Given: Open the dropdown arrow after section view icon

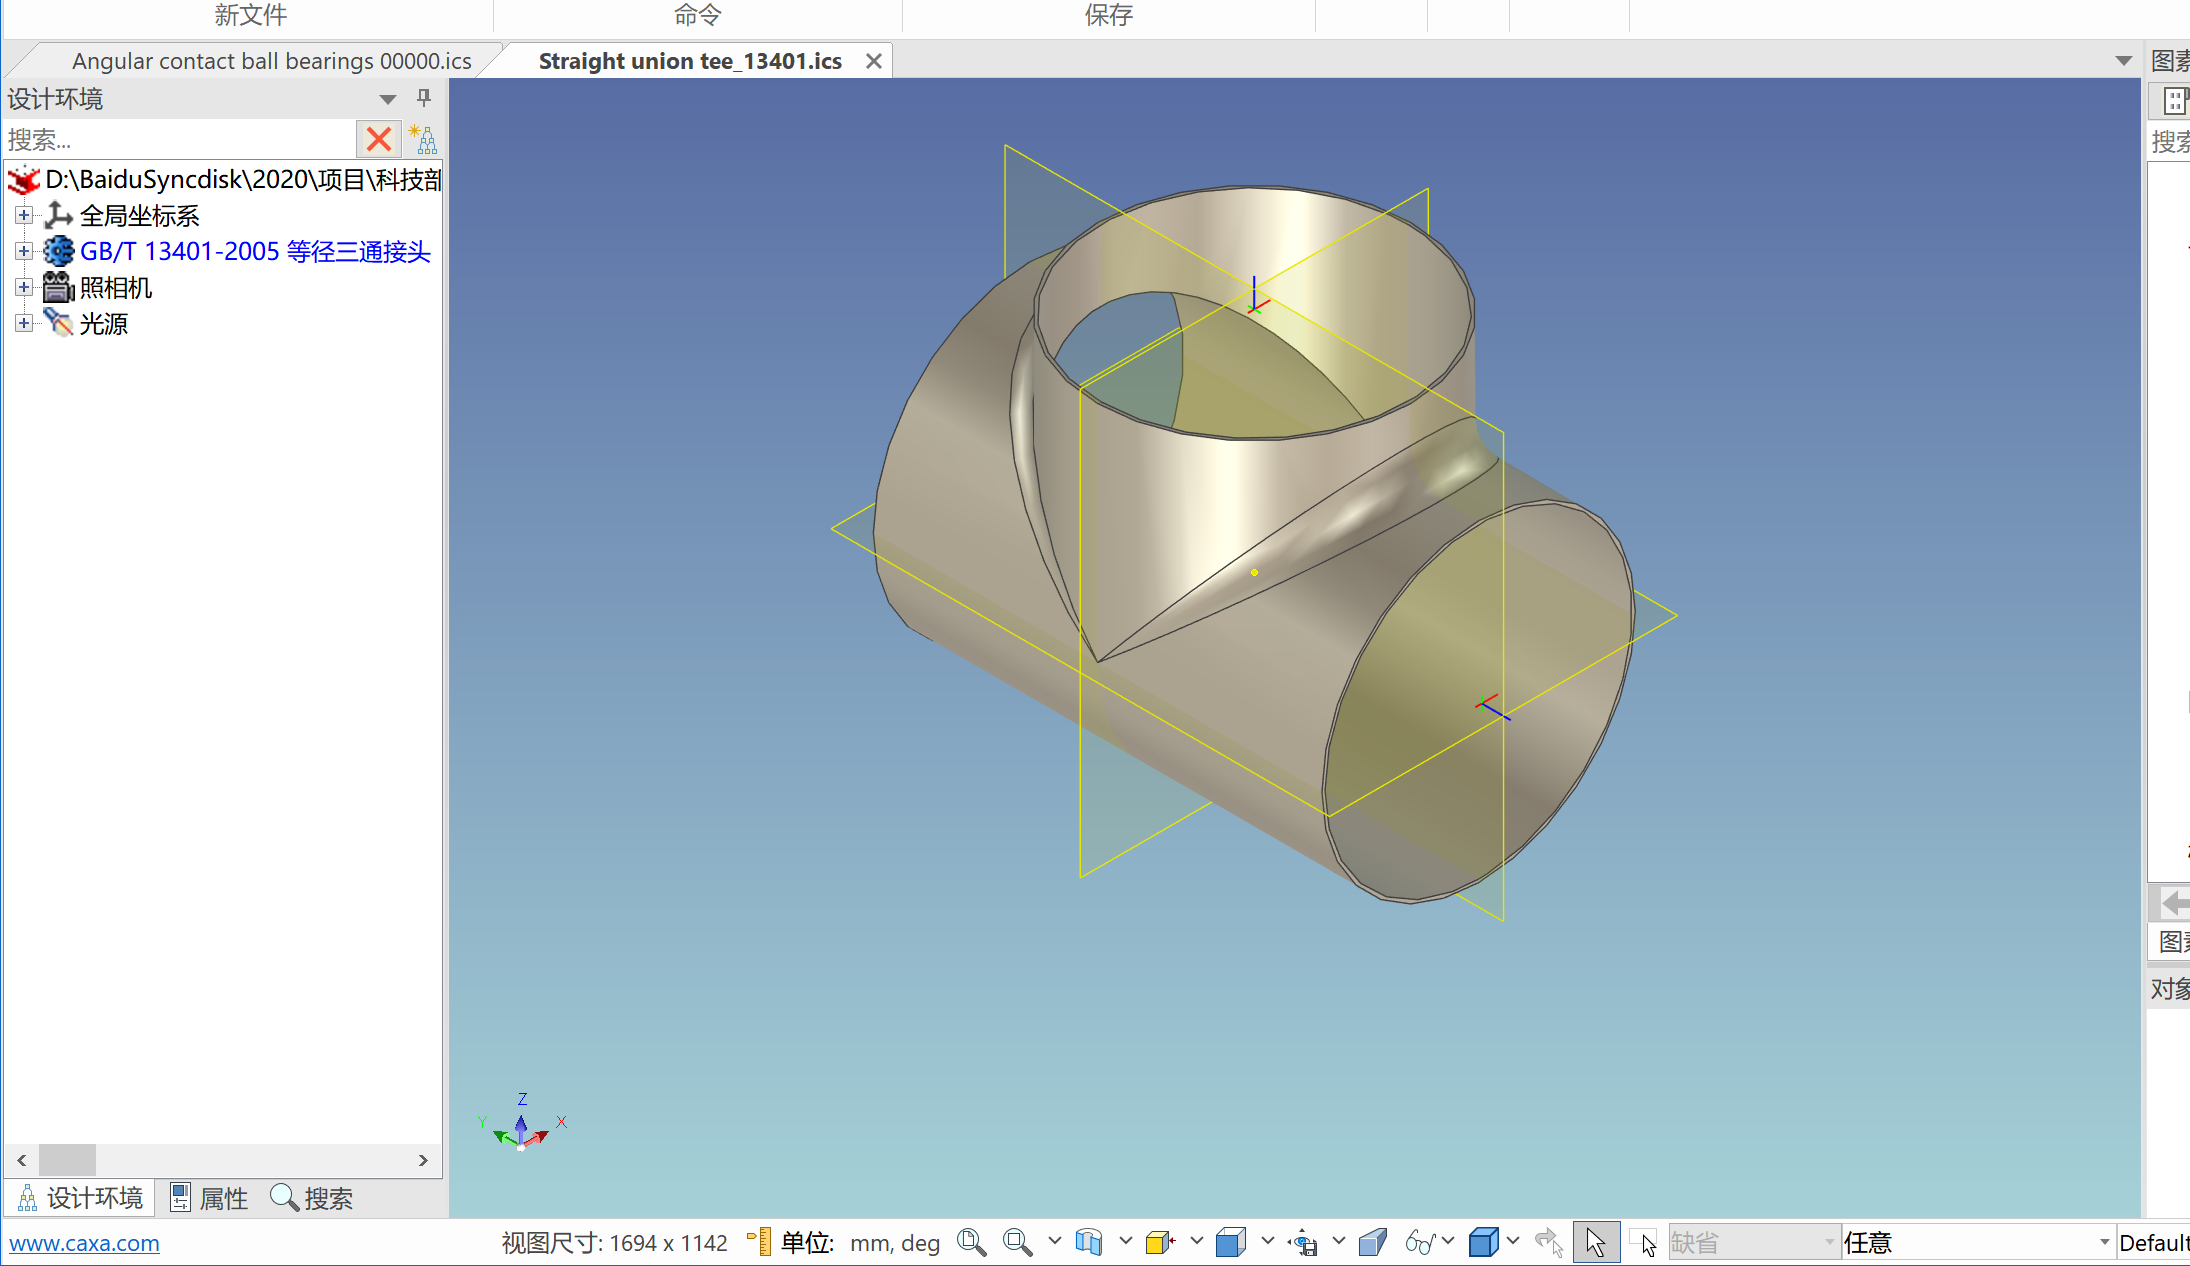Looking at the screenshot, I should [x=1125, y=1241].
